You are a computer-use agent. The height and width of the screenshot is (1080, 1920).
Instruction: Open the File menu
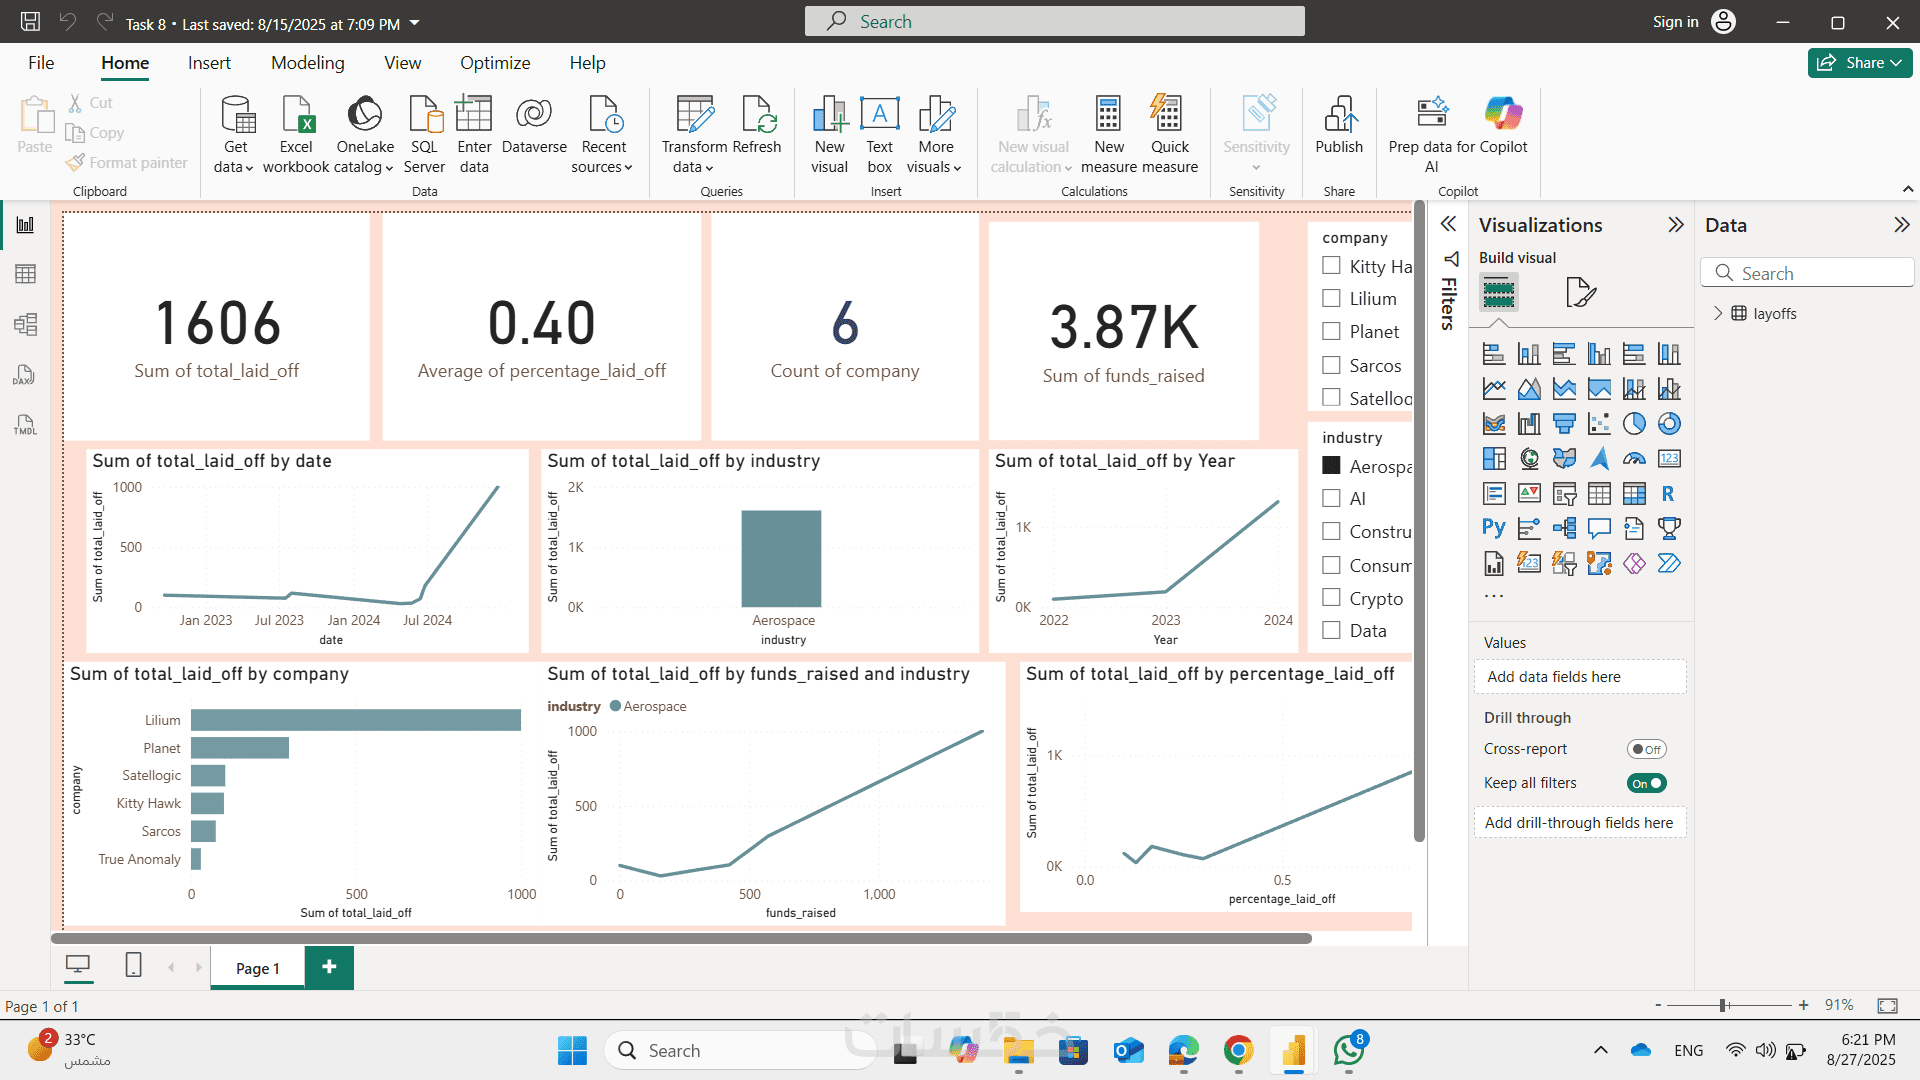coord(41,63)
